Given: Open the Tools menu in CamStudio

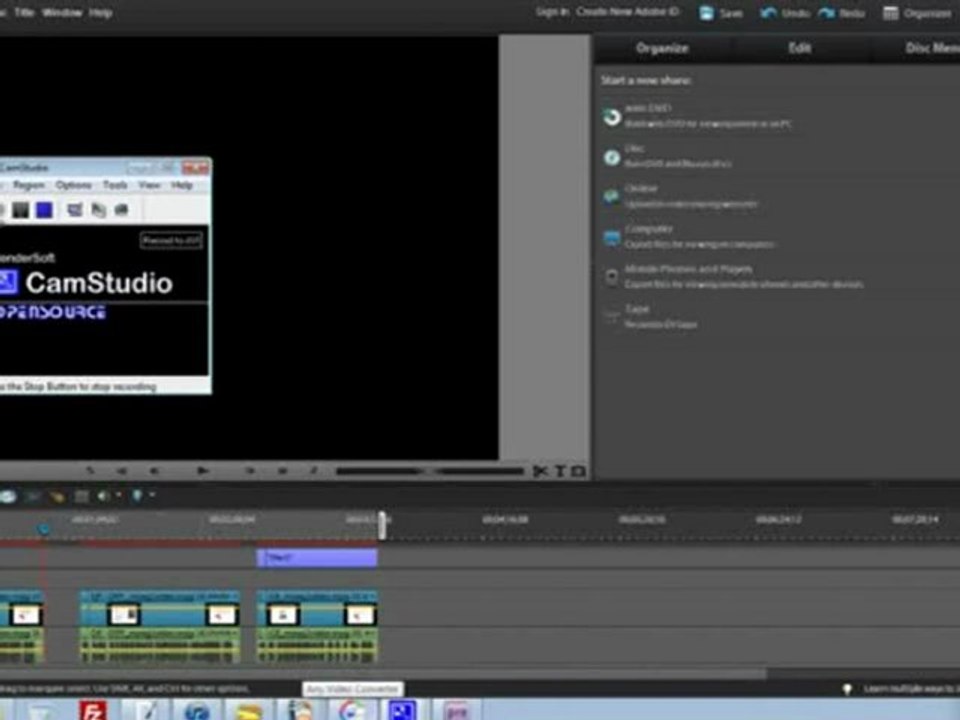Looking at the screenshot, I should point(115,185).
